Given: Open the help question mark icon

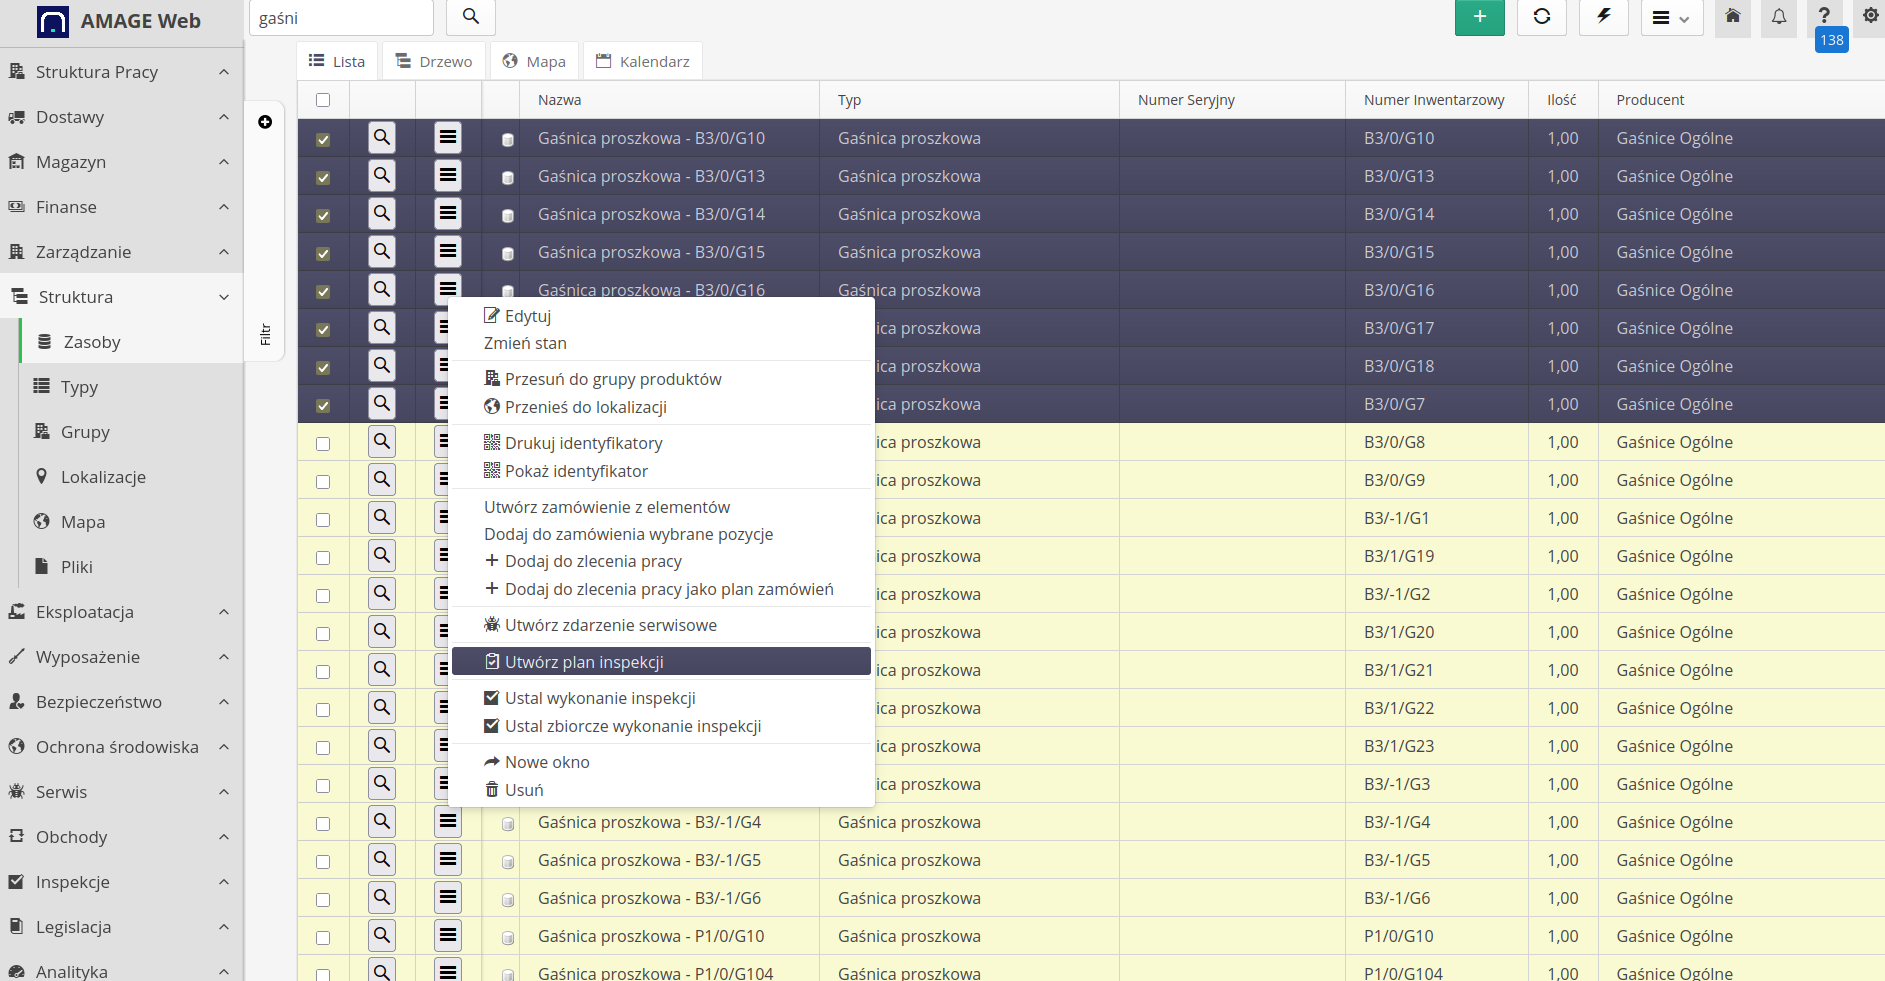Looking at the screenshot, I should coord(1824,15).
